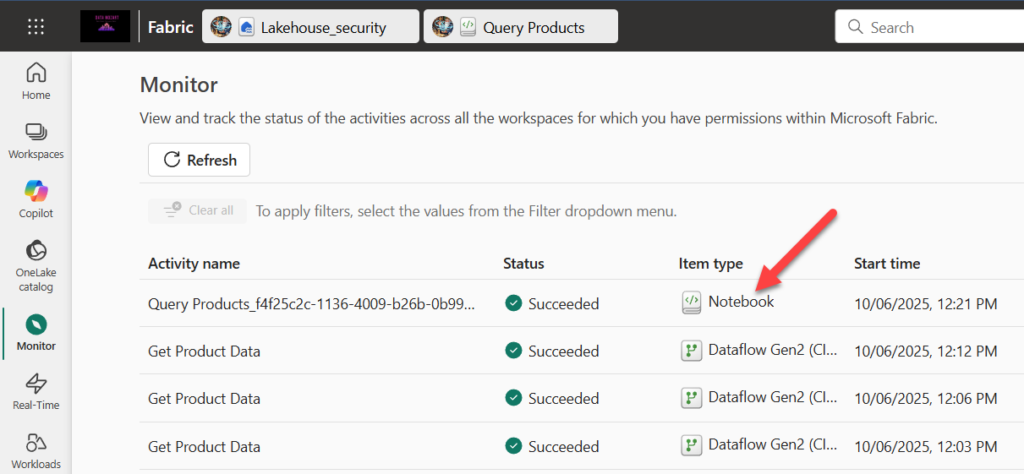The width and height of the screenshot is (1024, 474).
Task: Open the app launcher waffle icon
Action: (x=36, y=27)
